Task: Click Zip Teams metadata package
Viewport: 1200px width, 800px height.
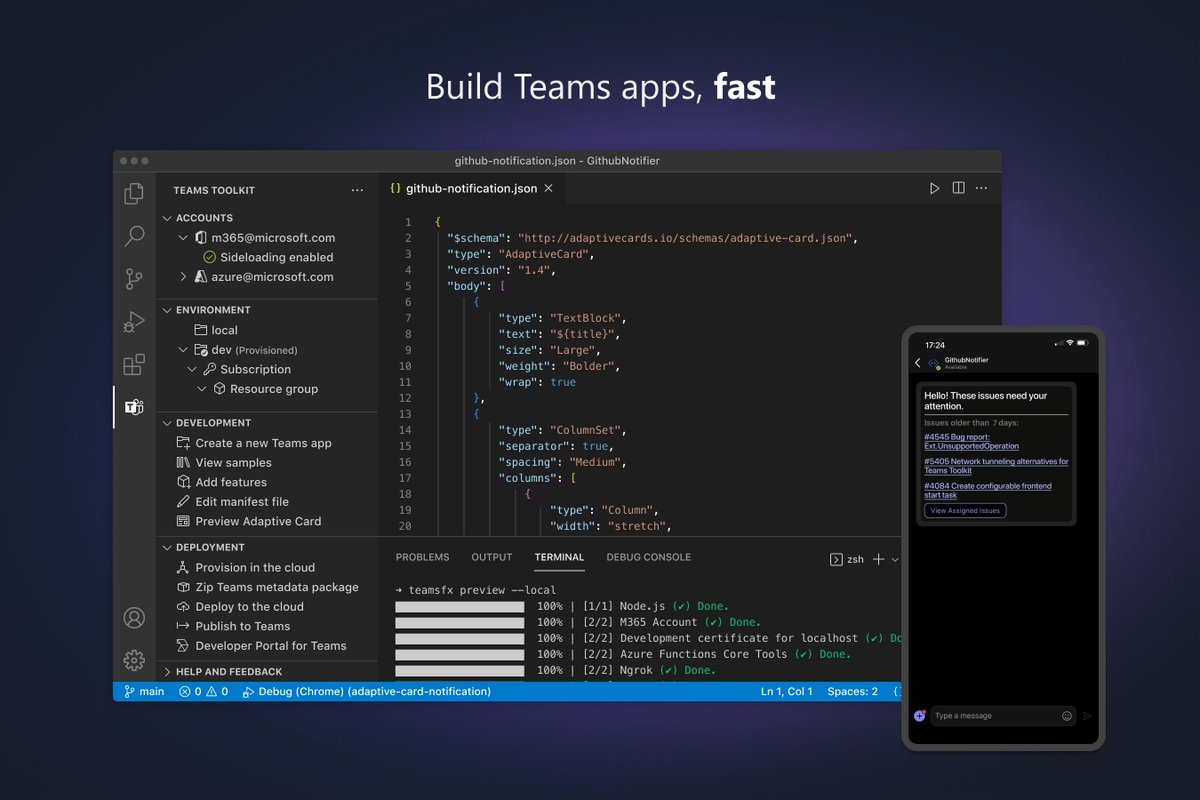Action: pos(268,587)
